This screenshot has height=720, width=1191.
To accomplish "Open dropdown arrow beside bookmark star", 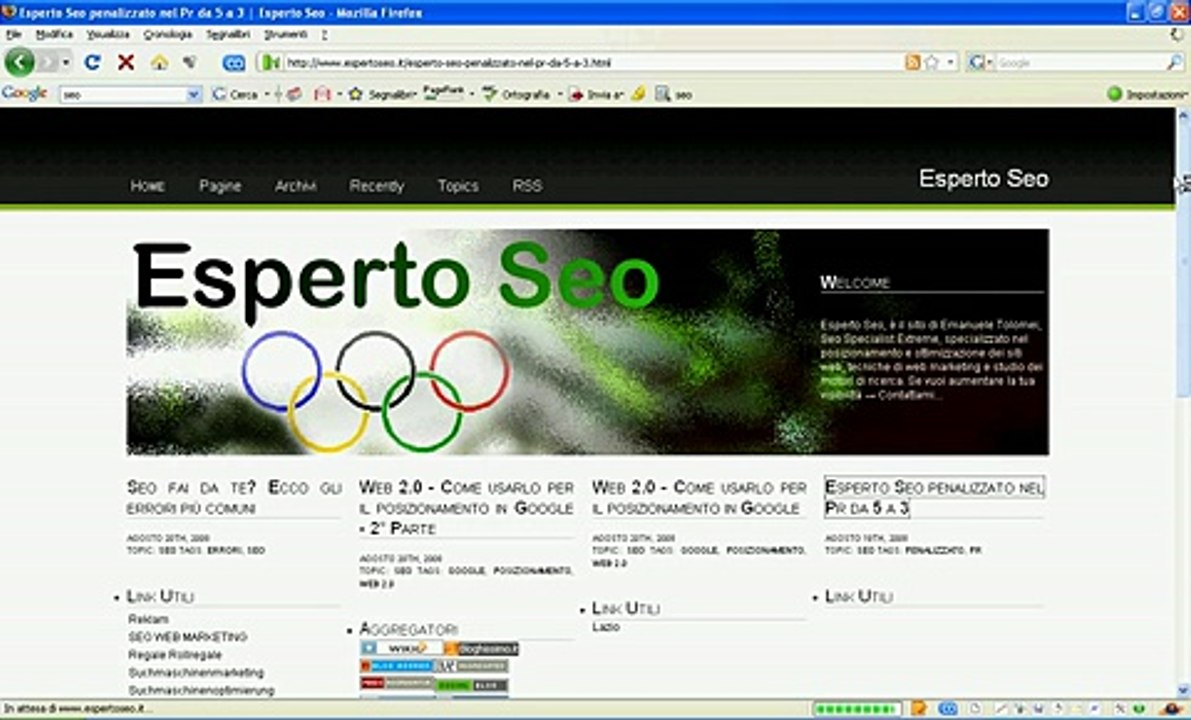I will coord(950,62).
